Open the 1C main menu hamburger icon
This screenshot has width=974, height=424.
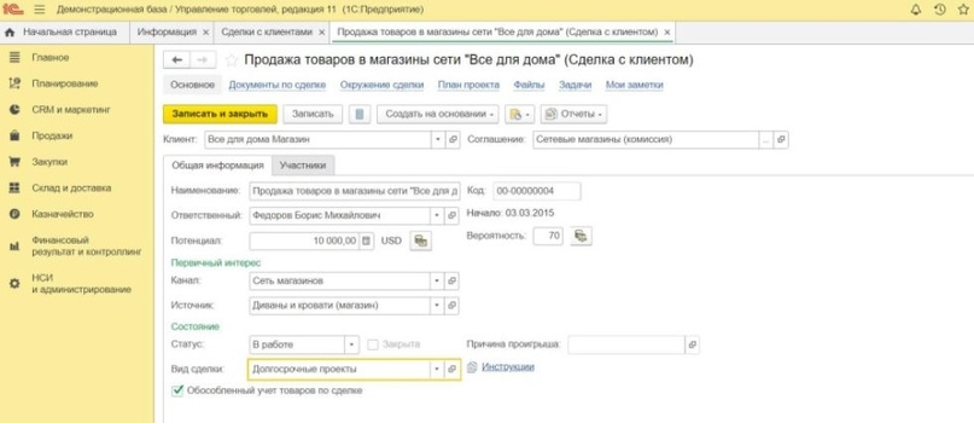pyautogui.click(x=40, y=10)
